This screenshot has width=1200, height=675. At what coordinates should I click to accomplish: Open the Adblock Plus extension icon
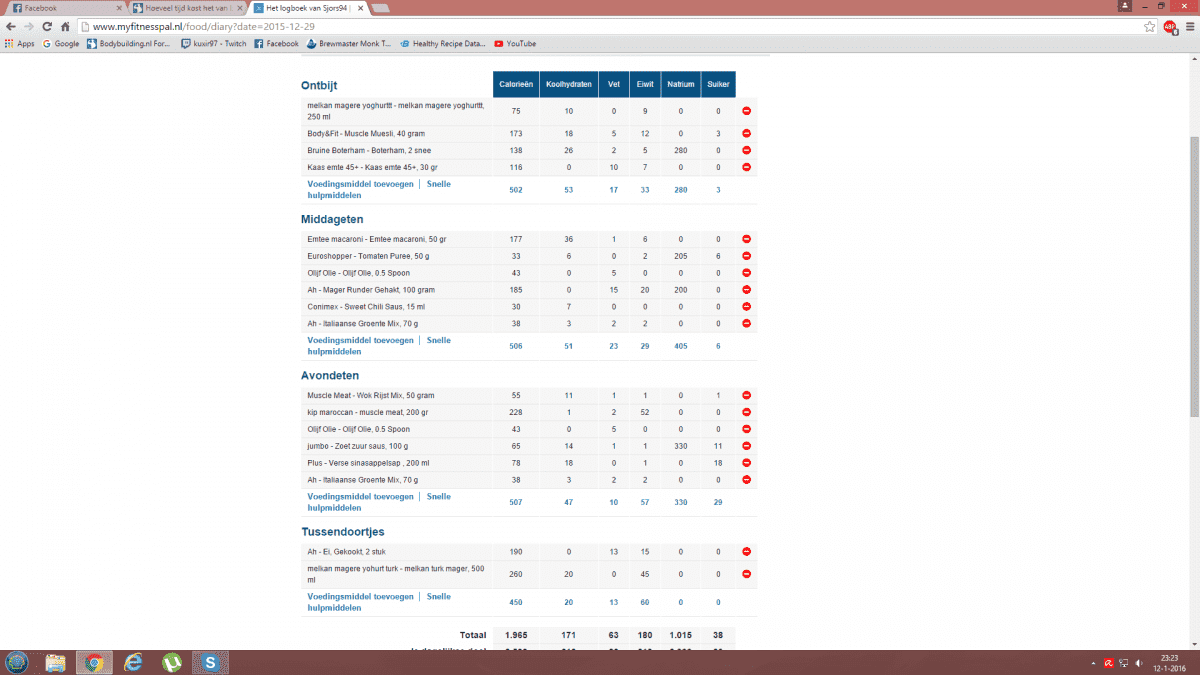(1169, 27)
